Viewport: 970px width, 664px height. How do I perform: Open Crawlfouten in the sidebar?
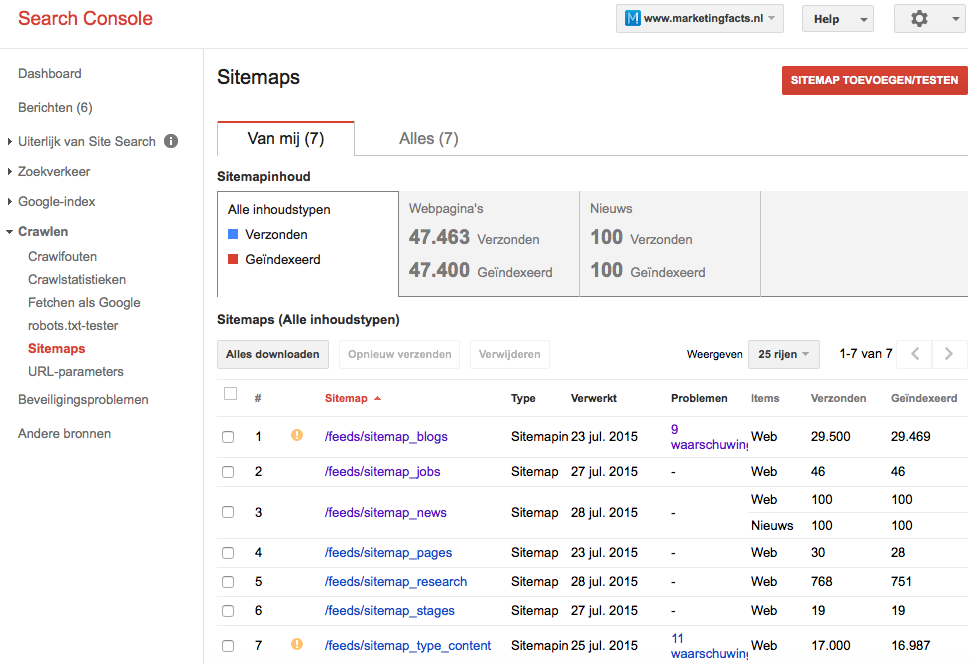[x=63, y=257]
